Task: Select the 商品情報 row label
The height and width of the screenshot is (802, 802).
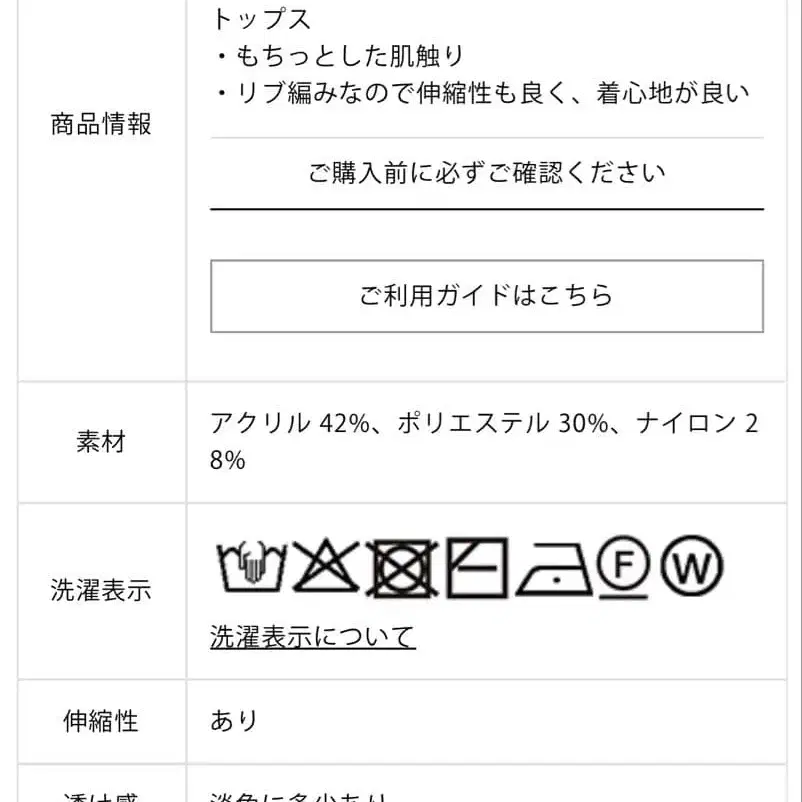Action: coord(98,122)
